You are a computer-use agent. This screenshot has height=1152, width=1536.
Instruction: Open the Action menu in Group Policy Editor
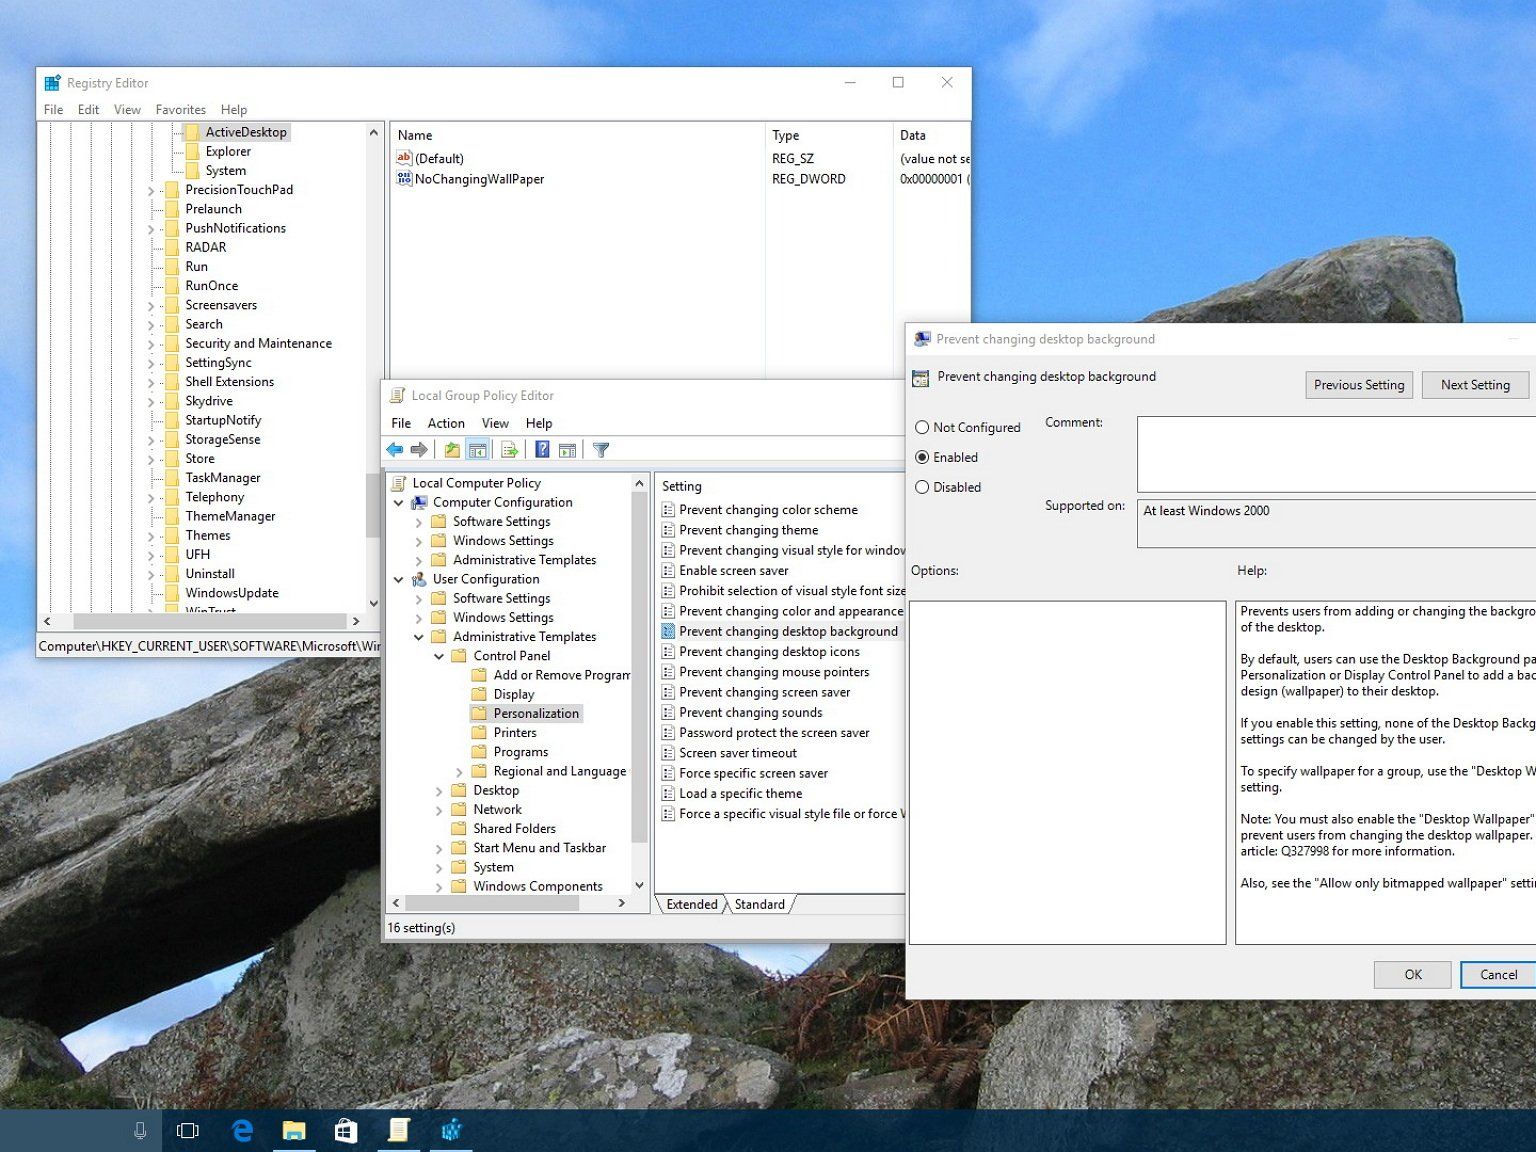(446, 423)
